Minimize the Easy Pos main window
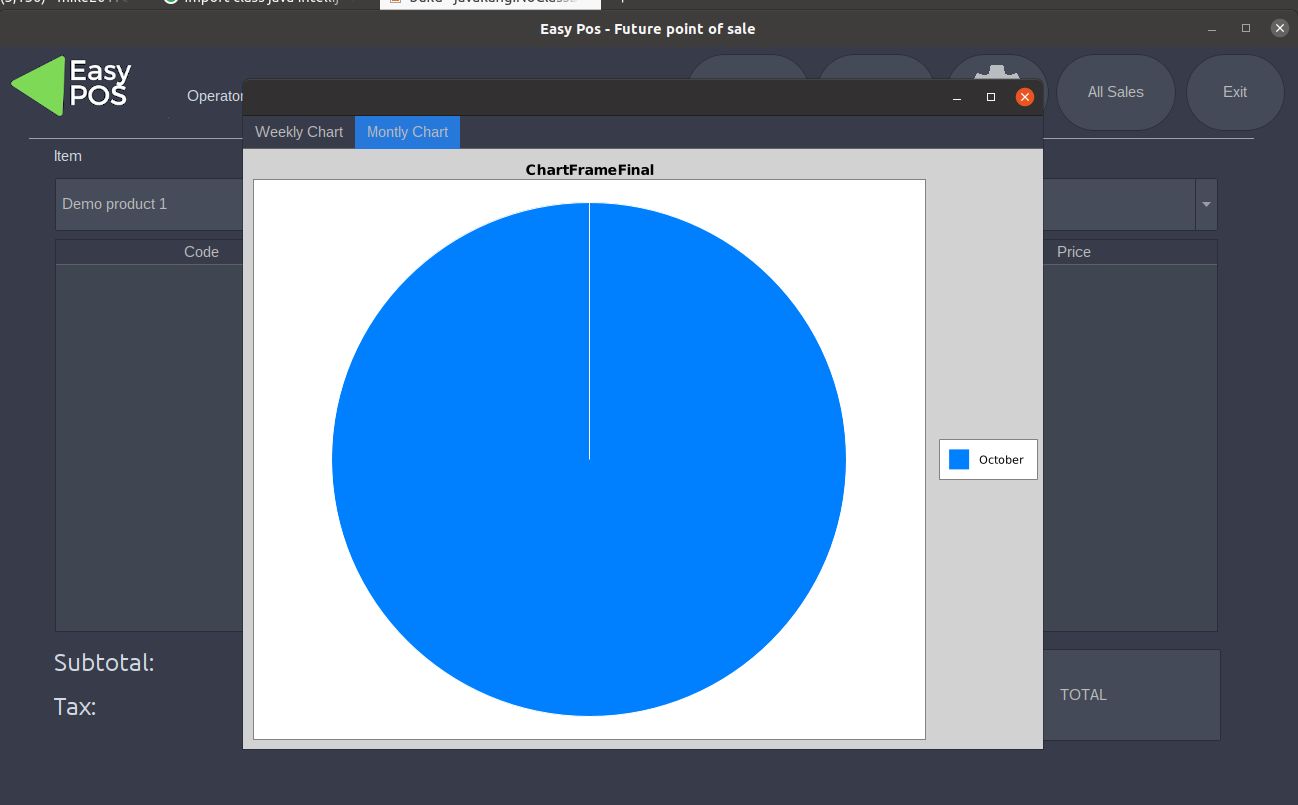The image size is (1298, 805). 1212,29
